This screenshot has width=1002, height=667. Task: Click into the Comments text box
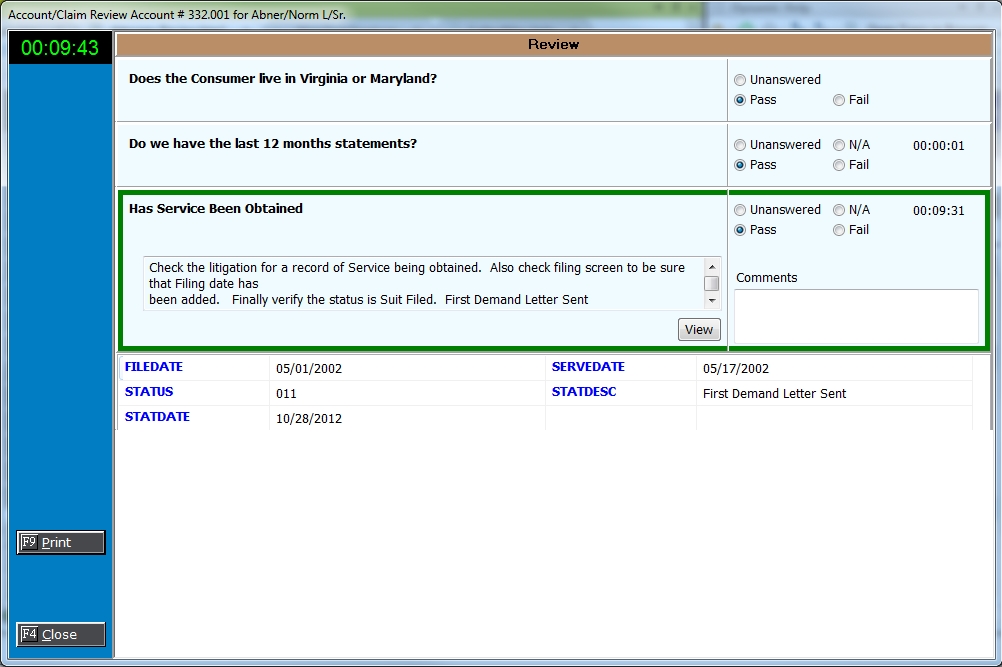[856, 316]
